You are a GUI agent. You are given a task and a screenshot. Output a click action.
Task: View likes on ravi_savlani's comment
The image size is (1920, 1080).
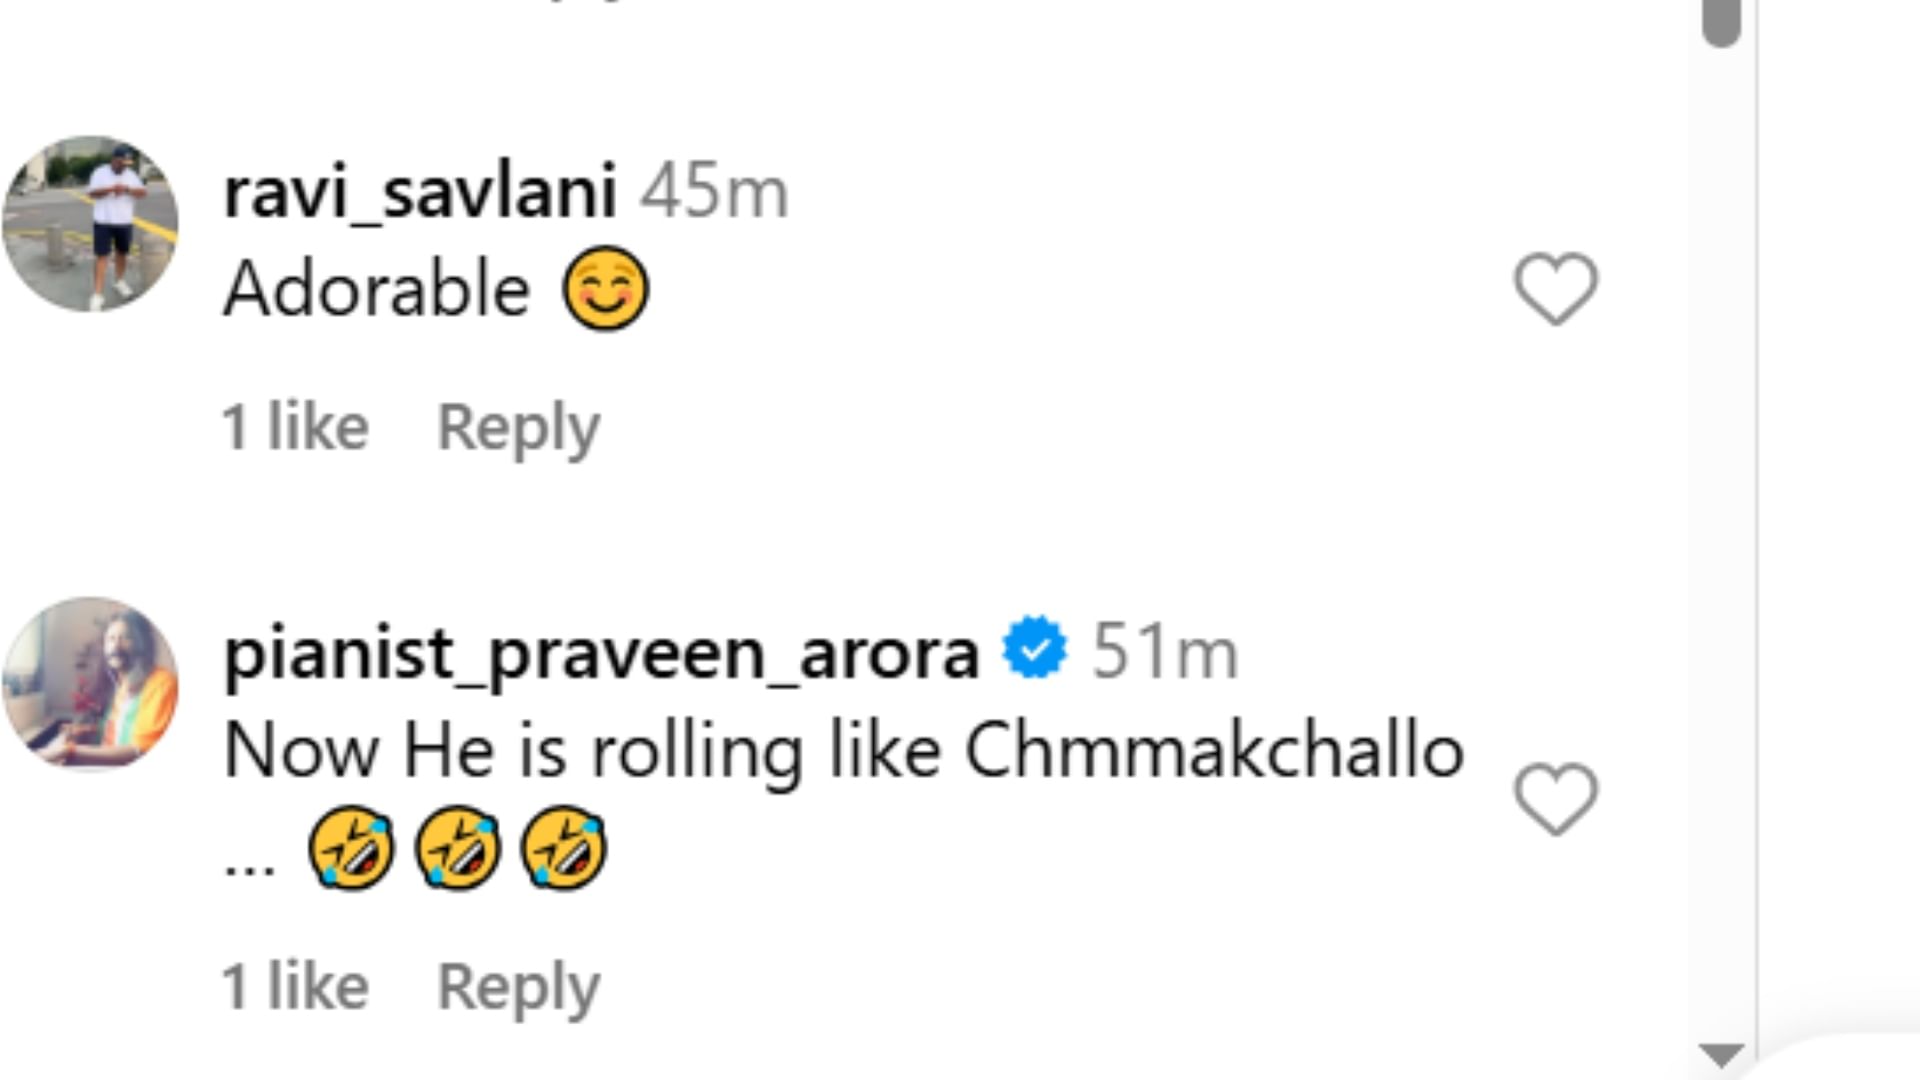[x=295, y=427]
